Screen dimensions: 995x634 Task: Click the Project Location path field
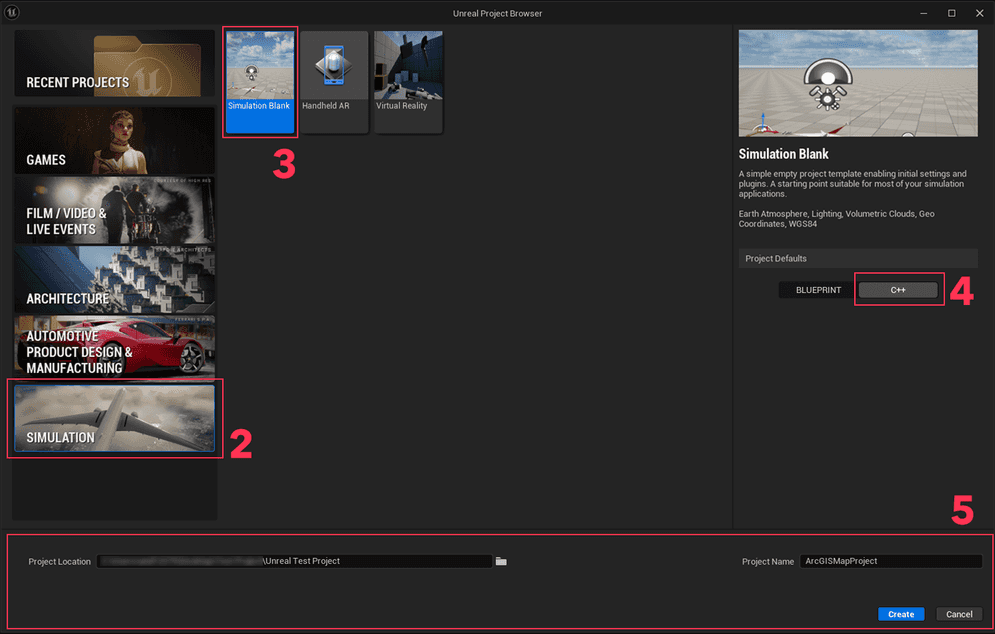pos(294,561)
